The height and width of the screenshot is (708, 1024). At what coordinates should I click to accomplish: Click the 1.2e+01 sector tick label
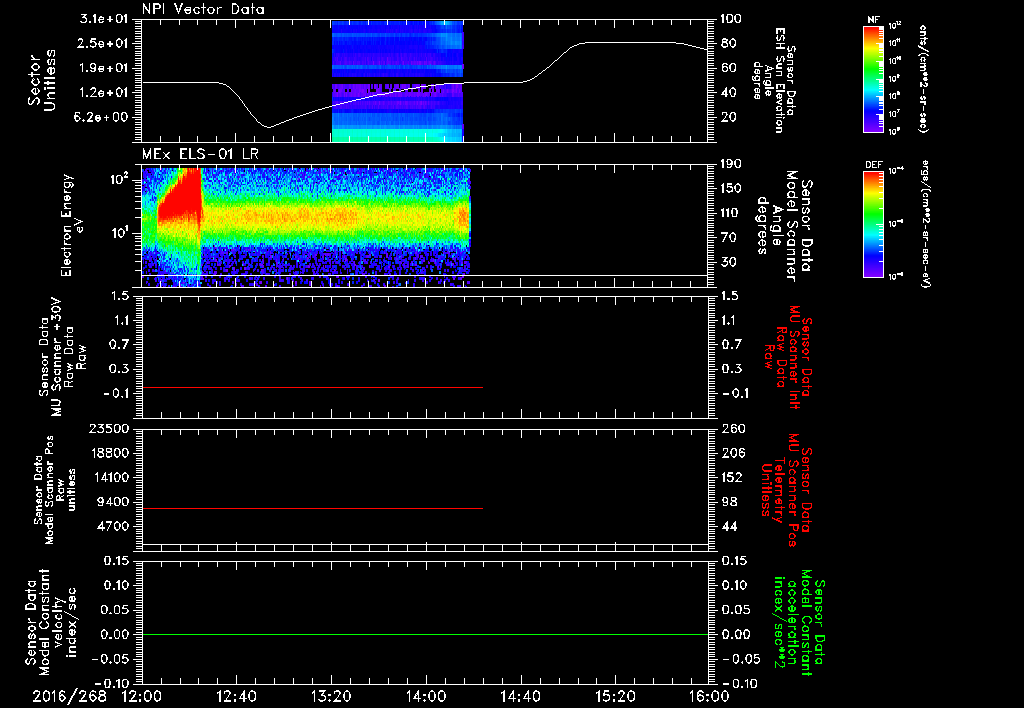point(105,93)
